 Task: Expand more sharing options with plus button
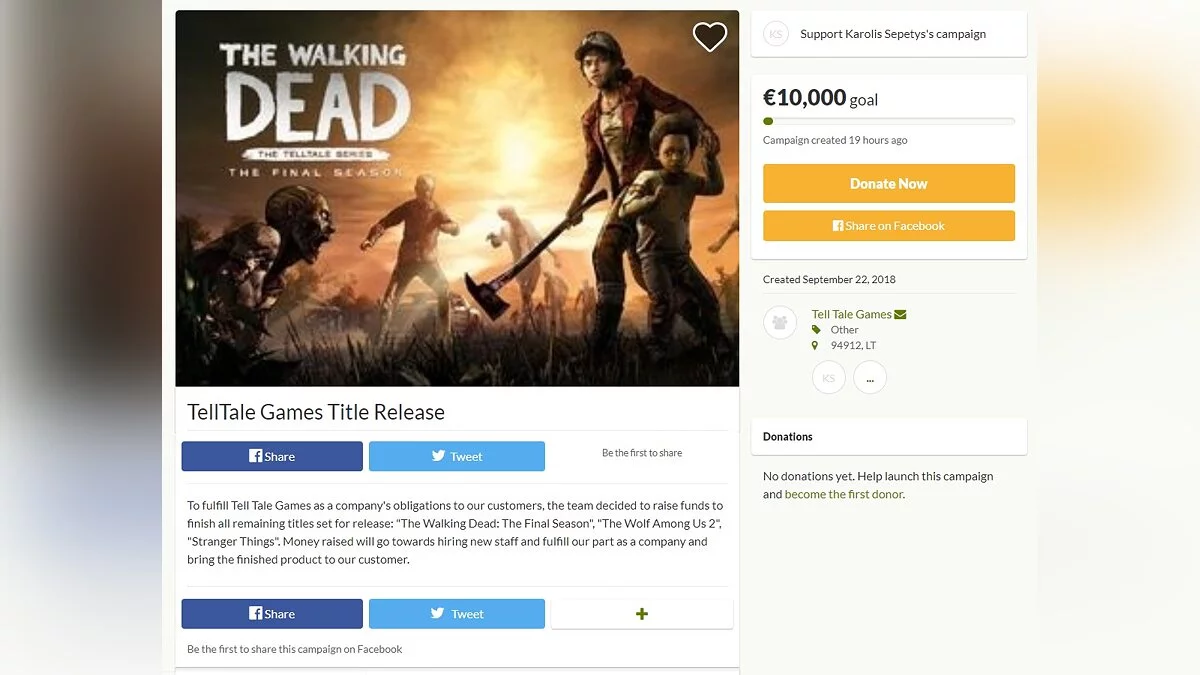642,614
